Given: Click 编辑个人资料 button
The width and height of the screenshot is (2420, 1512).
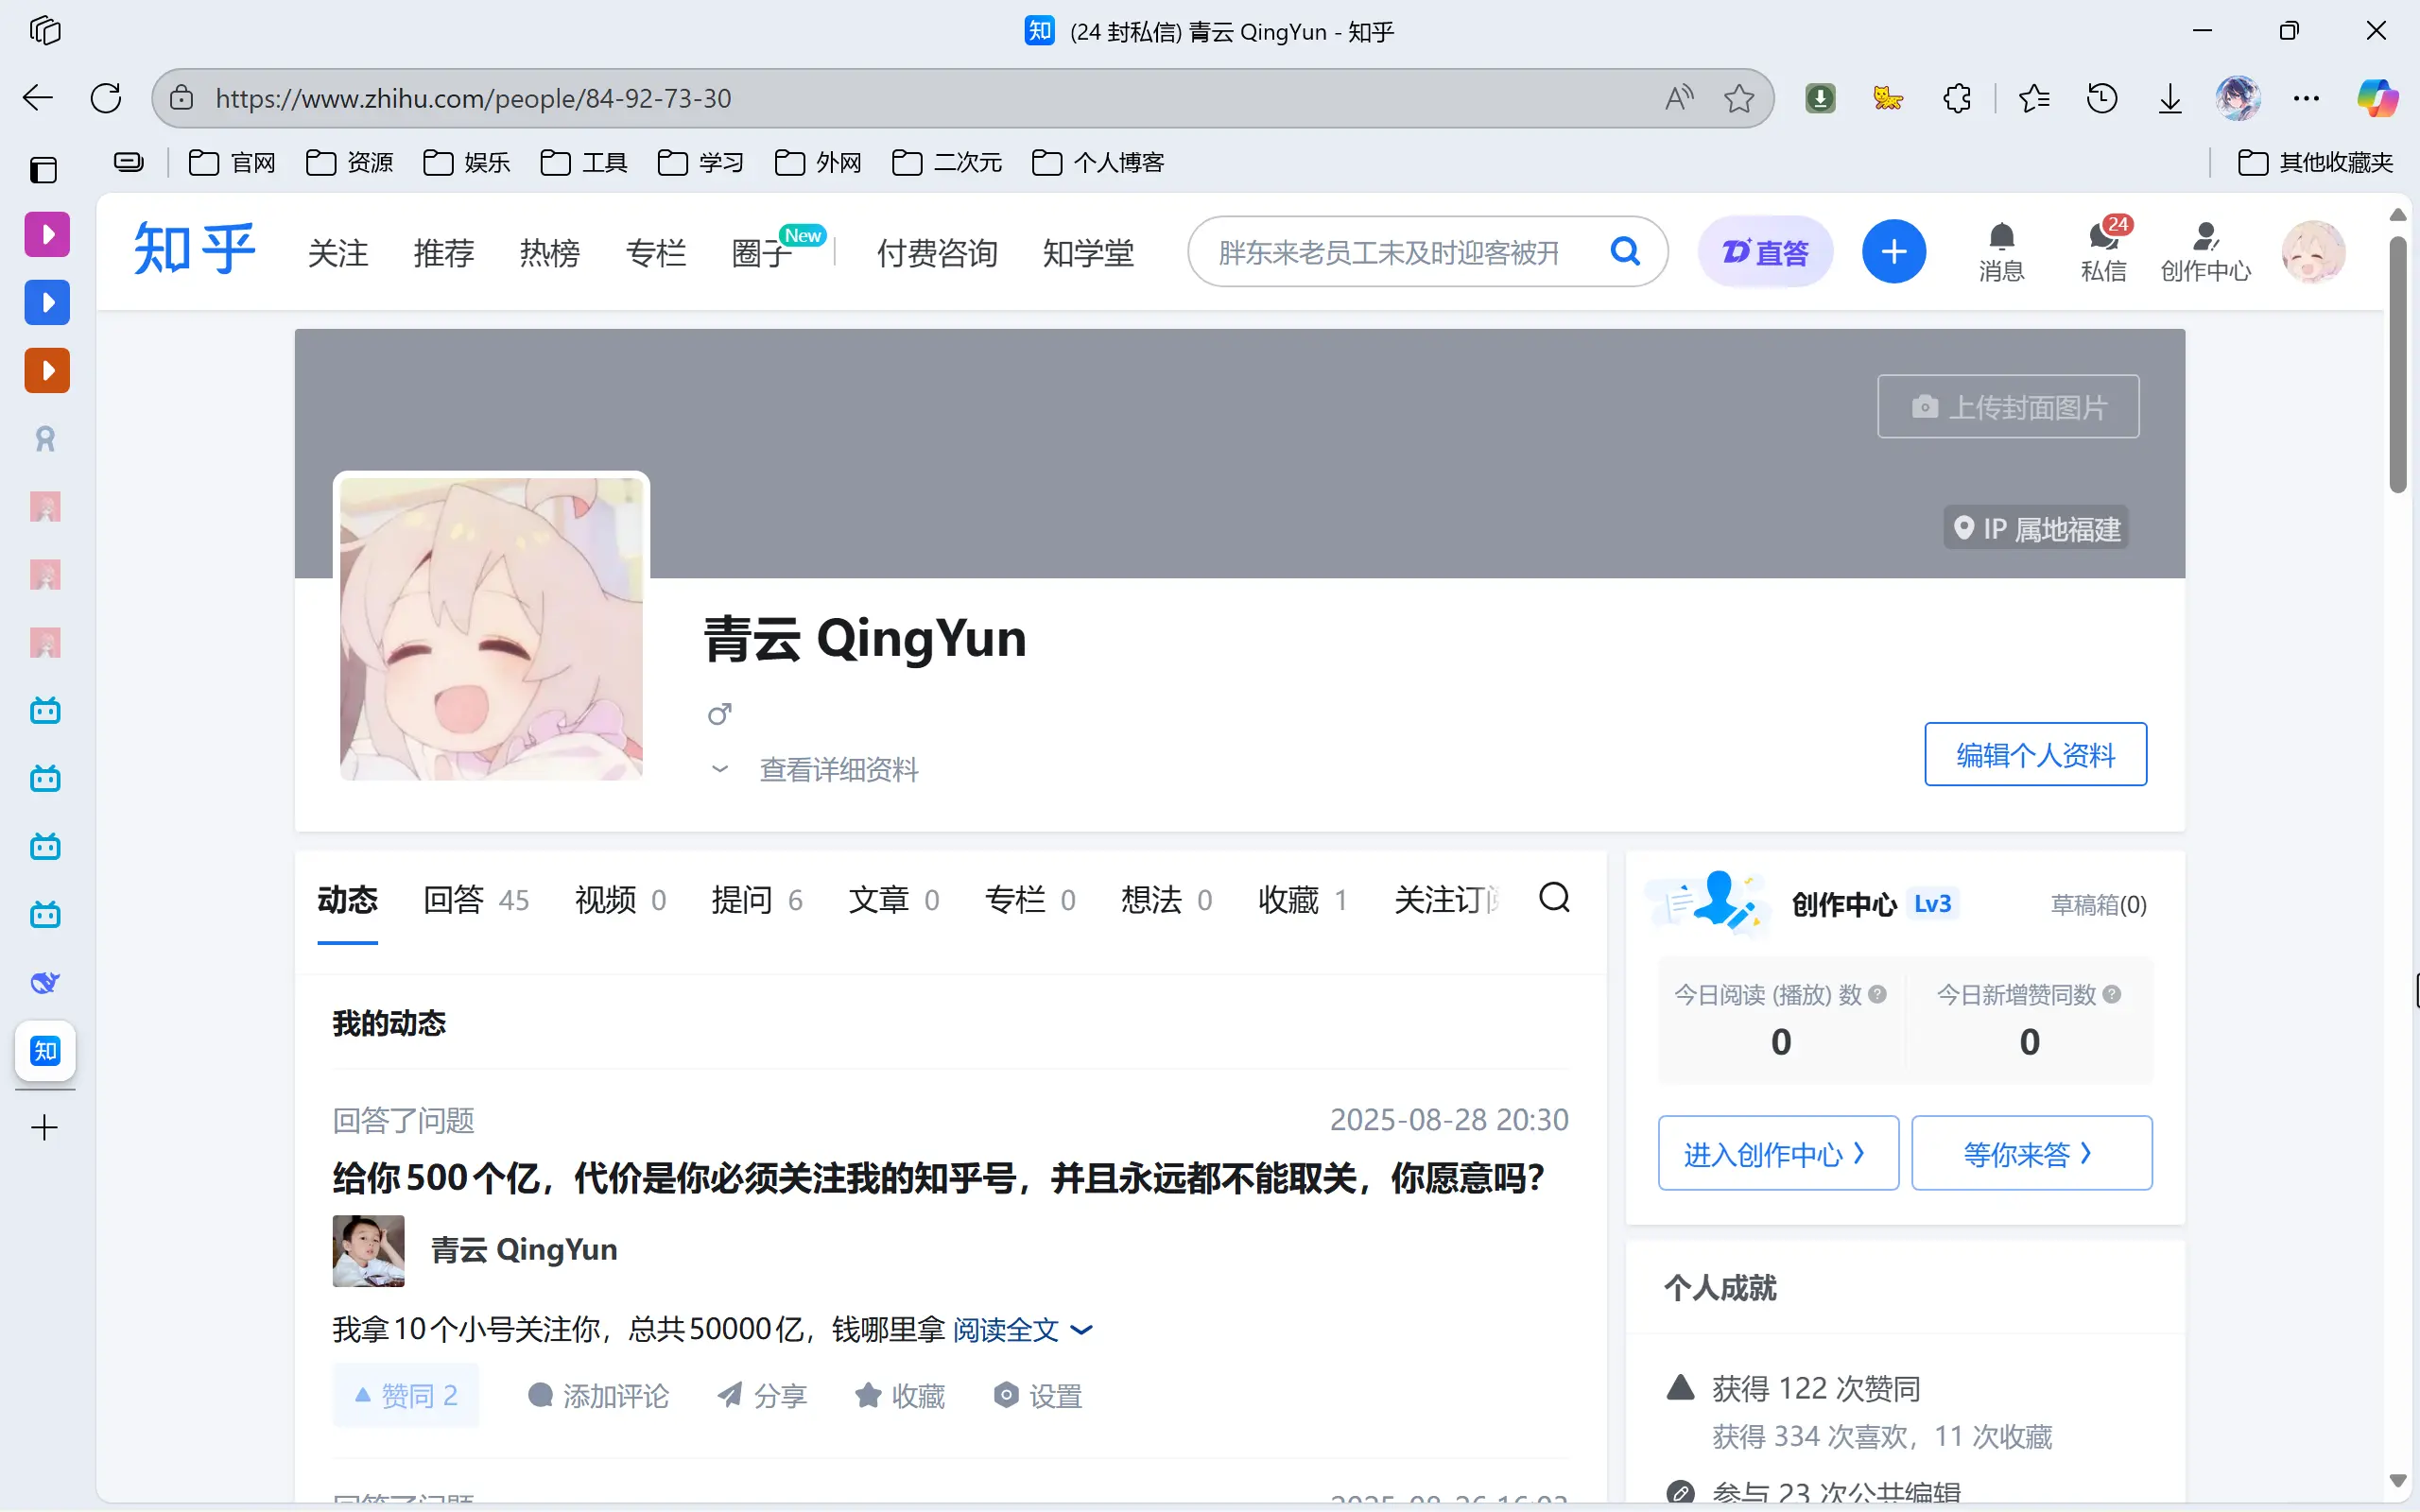Looking at the screenshot, I should [2034, 754].
